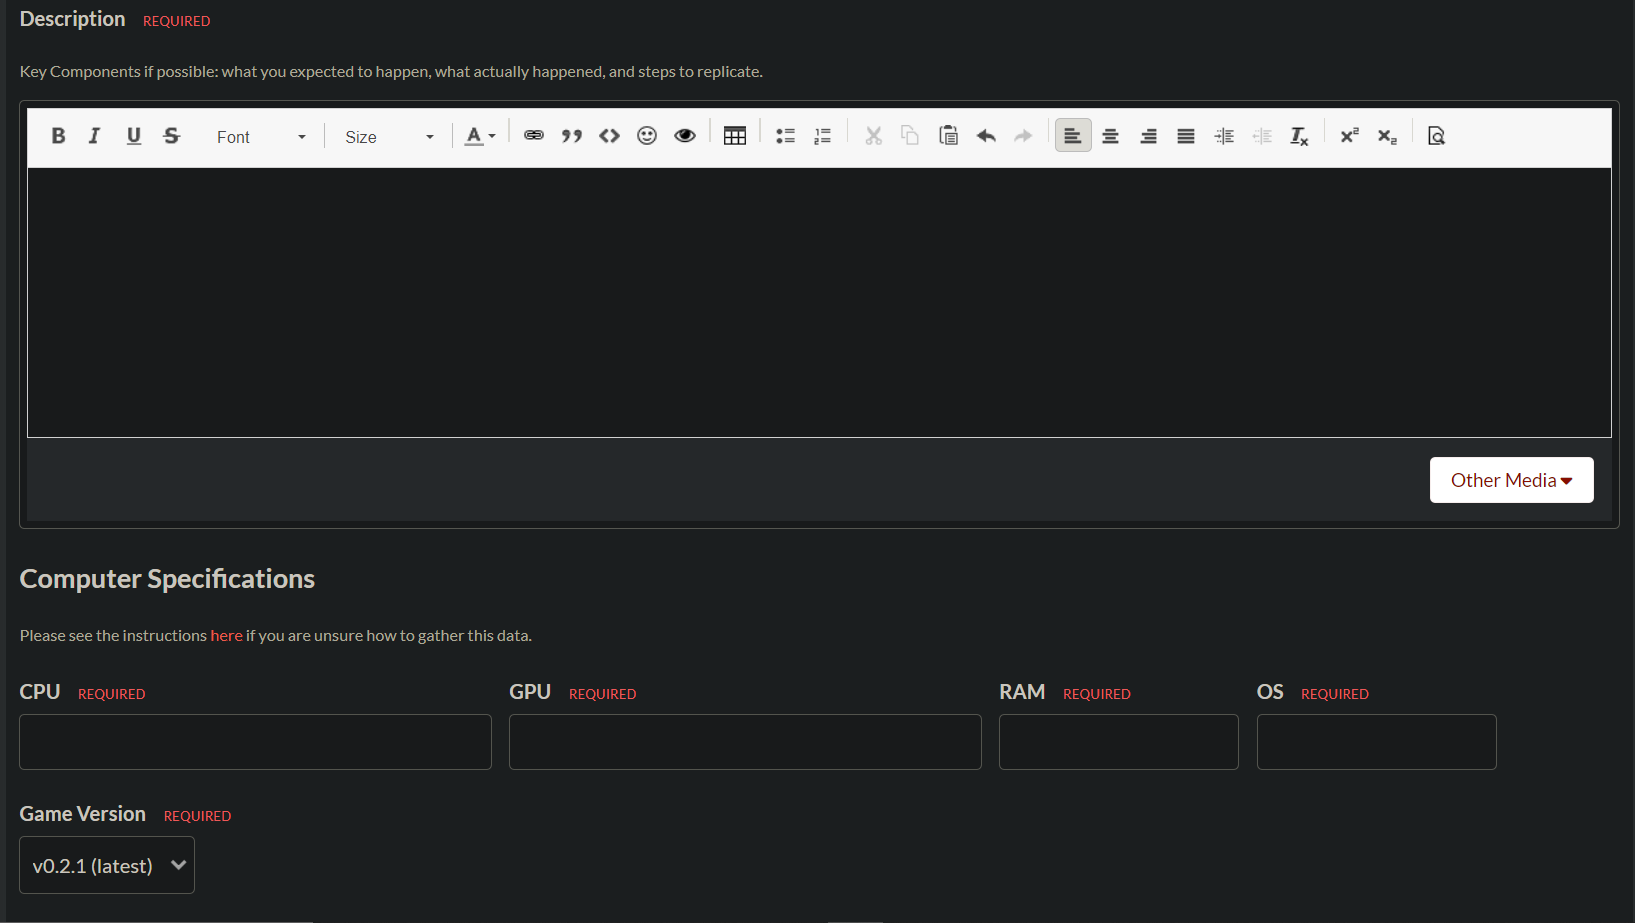This screenshot has height=923, width=1635.
Task: Open the text color picker
Action: [480, 136]
